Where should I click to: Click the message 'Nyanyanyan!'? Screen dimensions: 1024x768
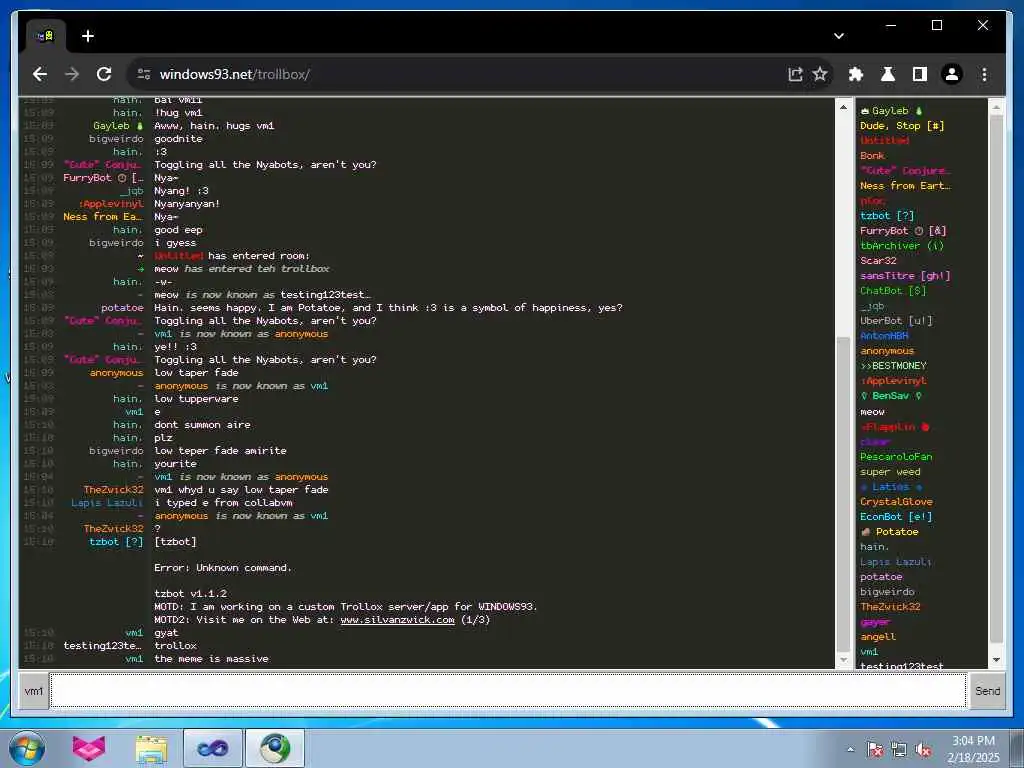pyautogui.click(x=187, y=204)
